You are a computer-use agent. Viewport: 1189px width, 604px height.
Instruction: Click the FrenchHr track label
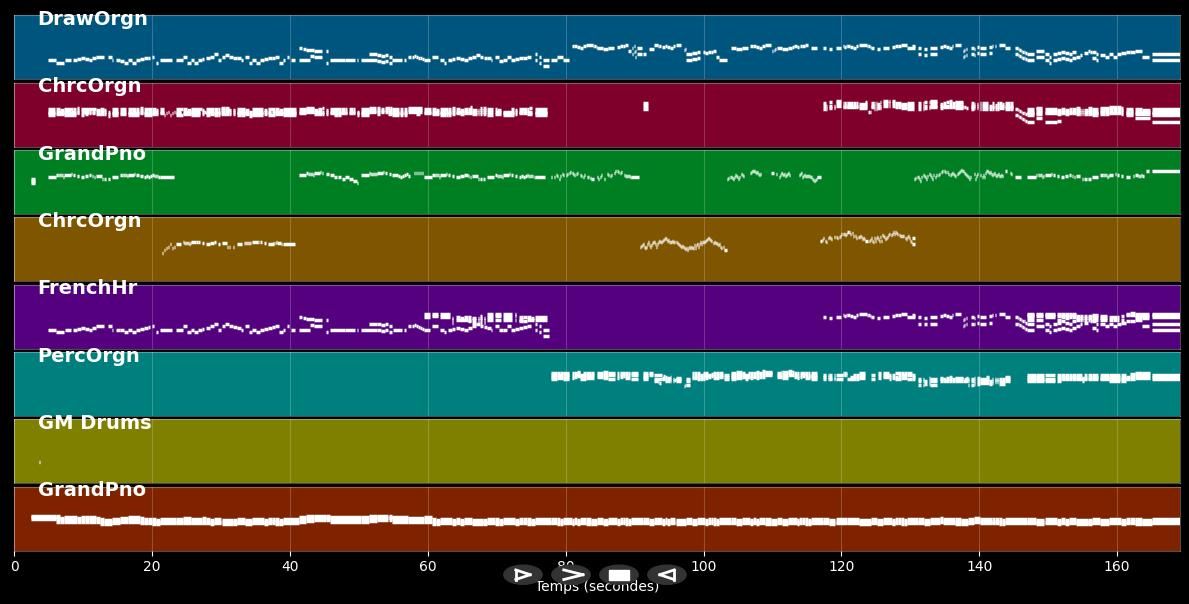(87, 288)
